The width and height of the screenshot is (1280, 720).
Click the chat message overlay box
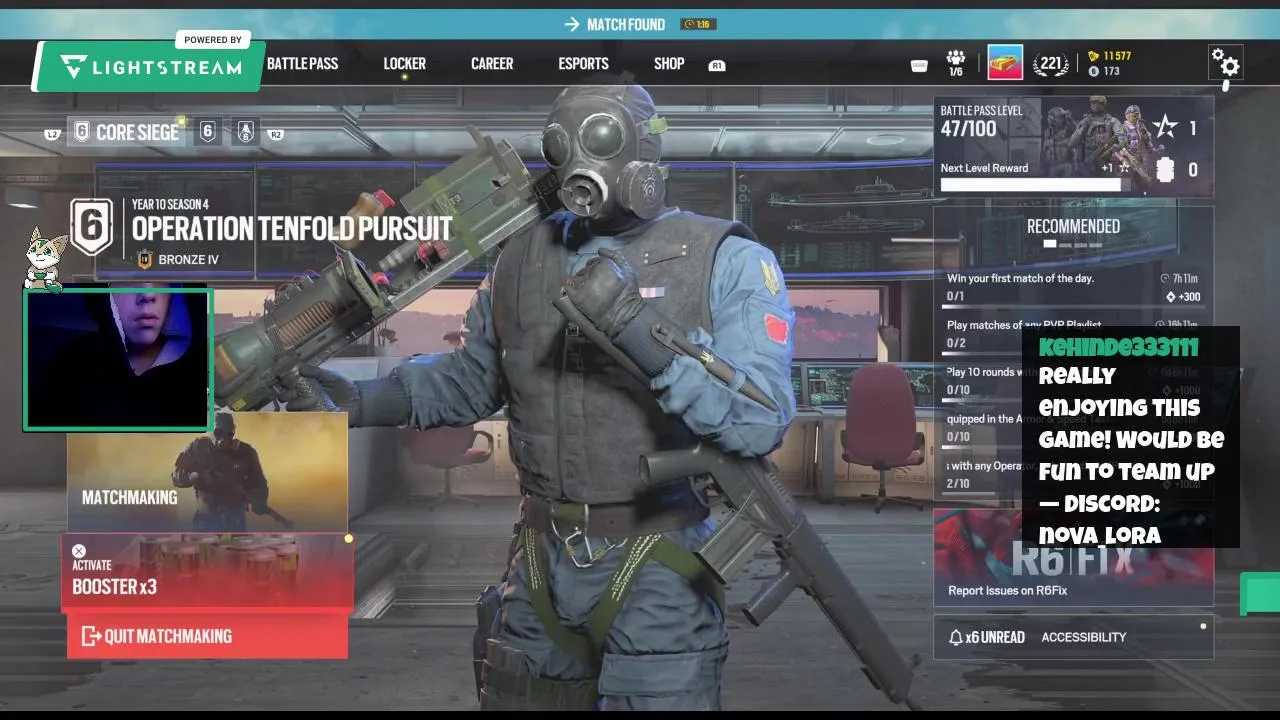pos(1130,437)
